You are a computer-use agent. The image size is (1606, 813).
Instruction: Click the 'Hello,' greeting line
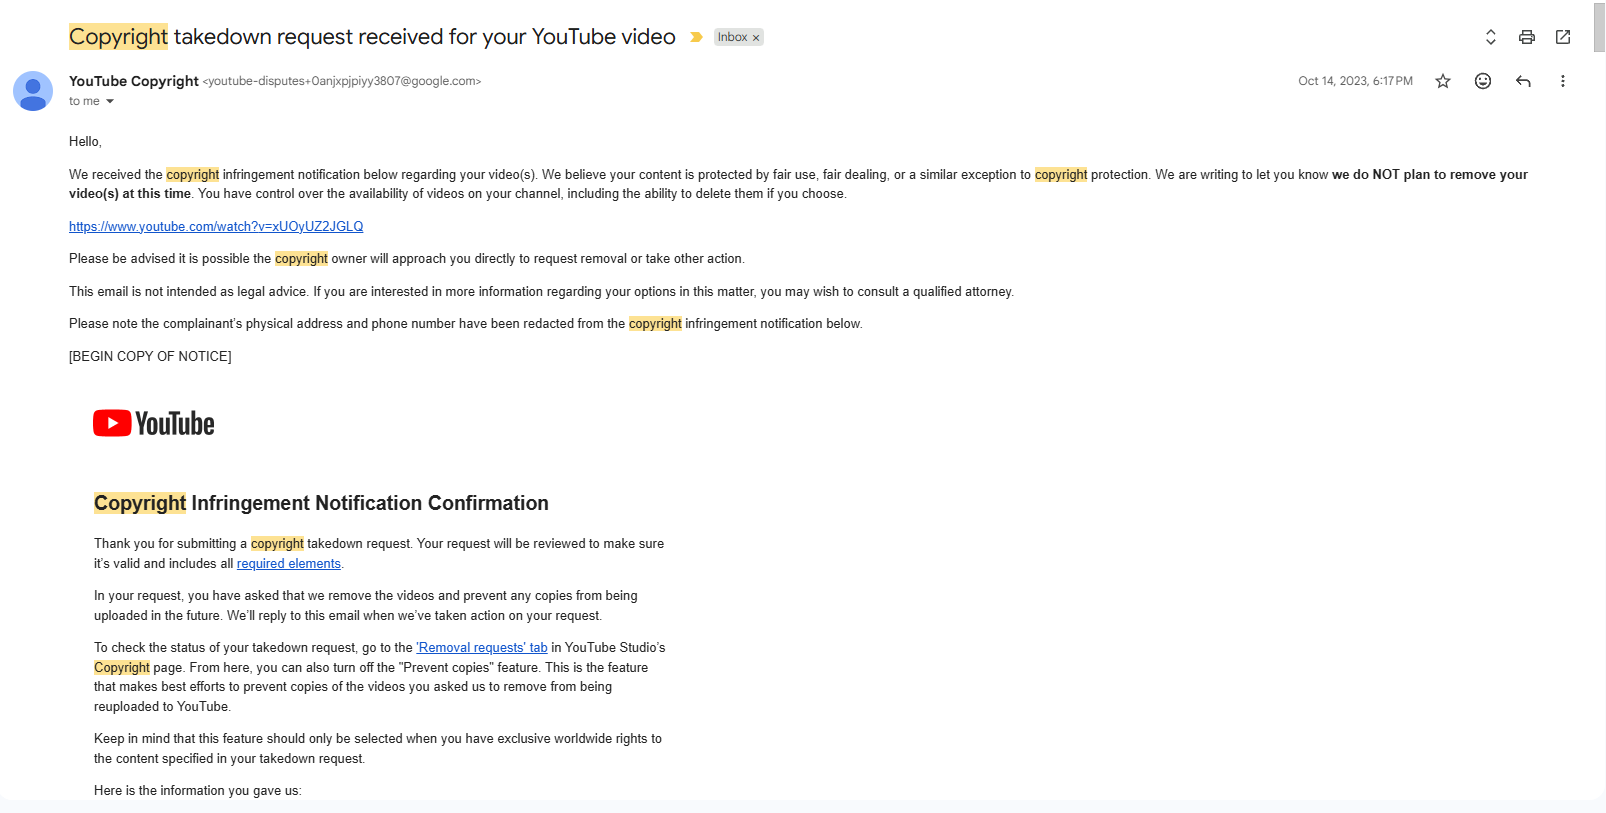click(85, 141)
